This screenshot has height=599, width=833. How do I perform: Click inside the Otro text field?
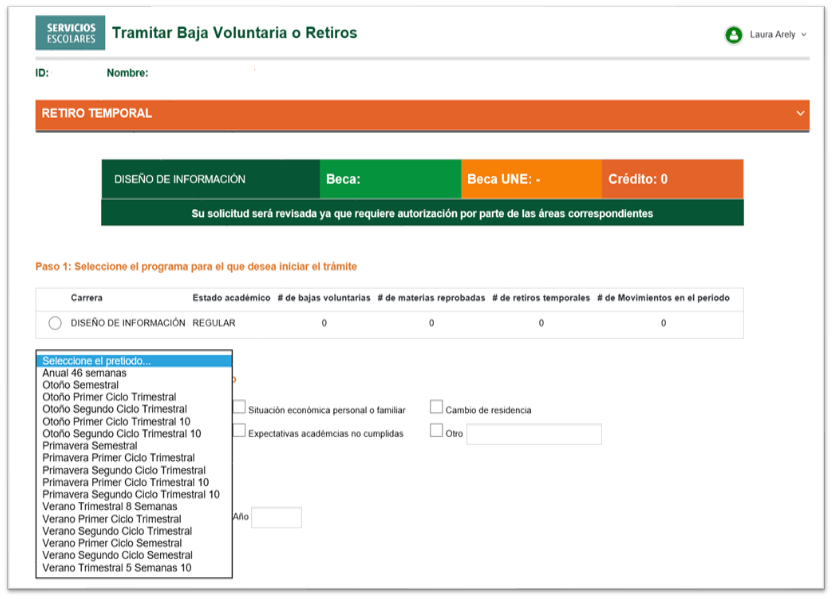[533, 434]
